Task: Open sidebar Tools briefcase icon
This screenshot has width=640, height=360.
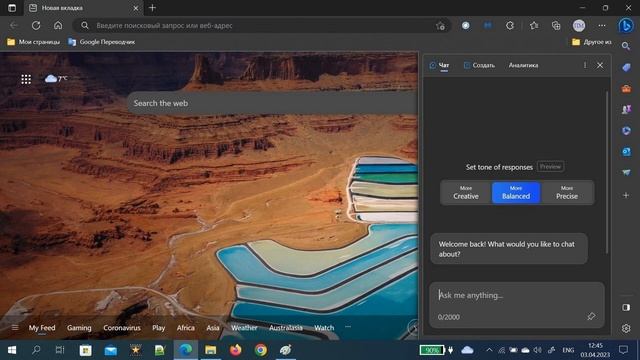Action: click(x=626, y=88)
